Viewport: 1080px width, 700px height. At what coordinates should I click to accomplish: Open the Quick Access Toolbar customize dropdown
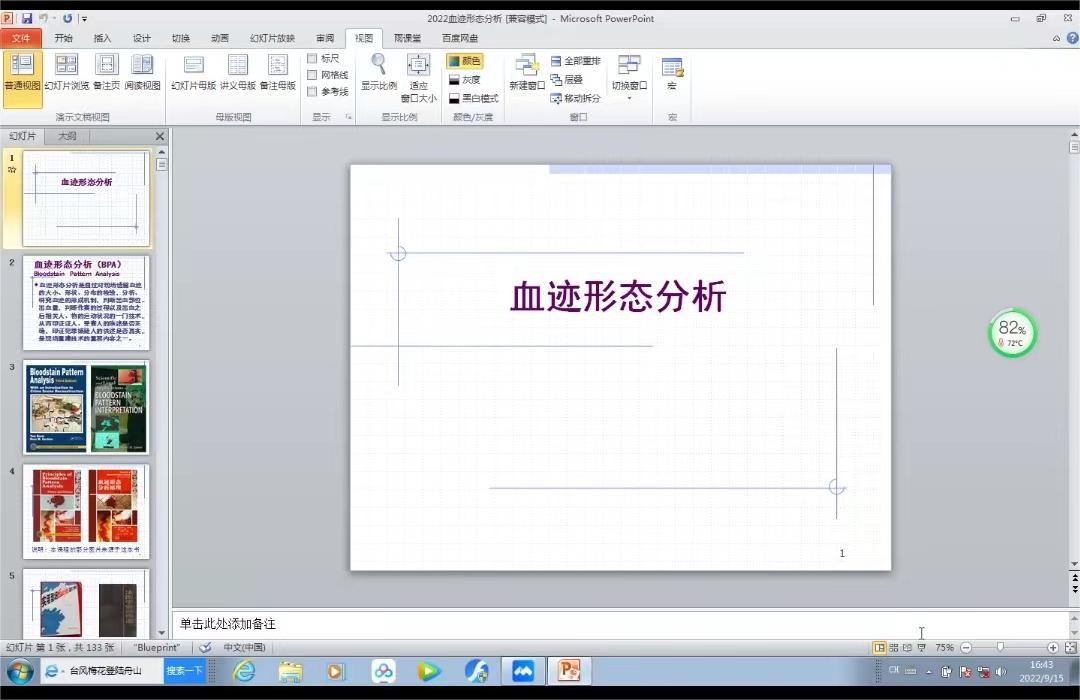85,19
